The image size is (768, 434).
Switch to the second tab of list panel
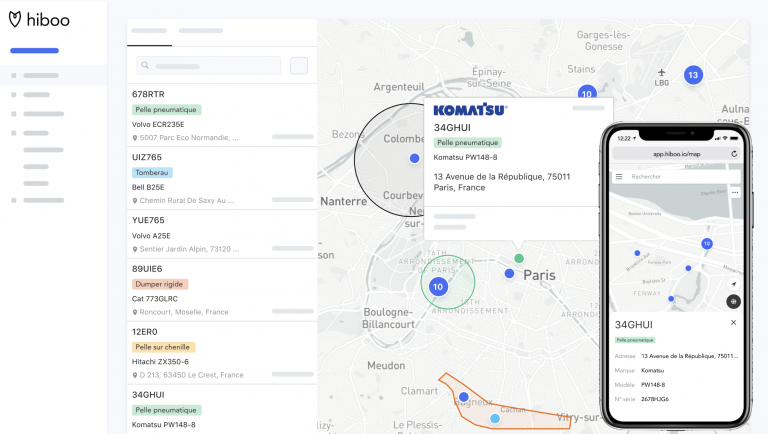tap(201, 32)
